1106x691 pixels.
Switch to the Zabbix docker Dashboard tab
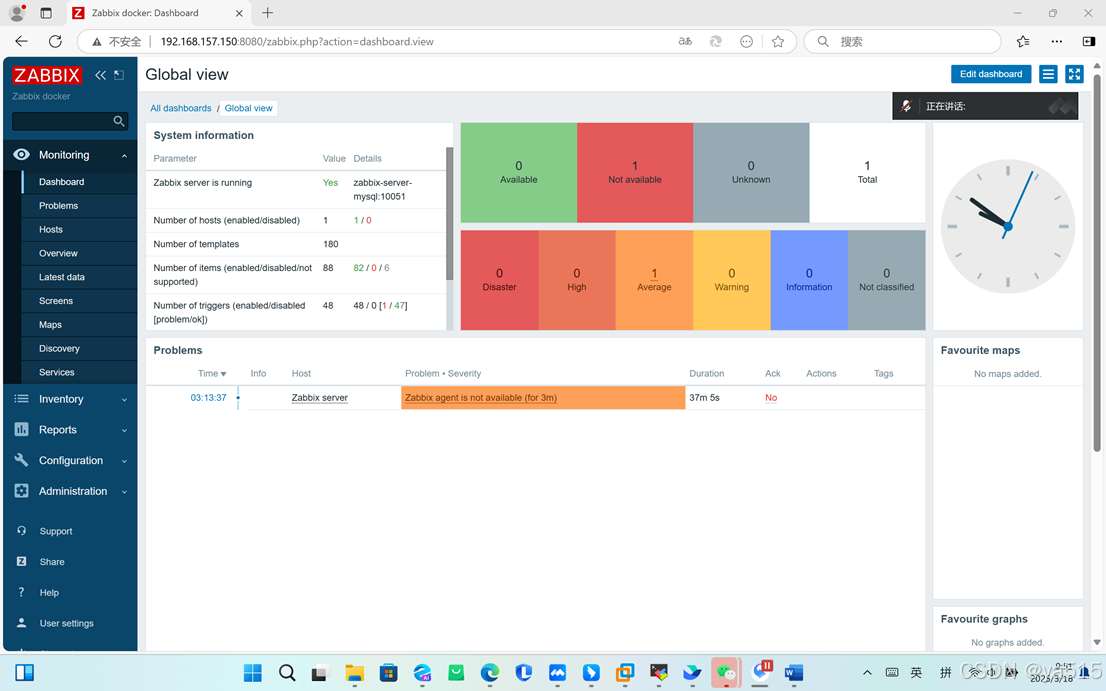(160, 13)
